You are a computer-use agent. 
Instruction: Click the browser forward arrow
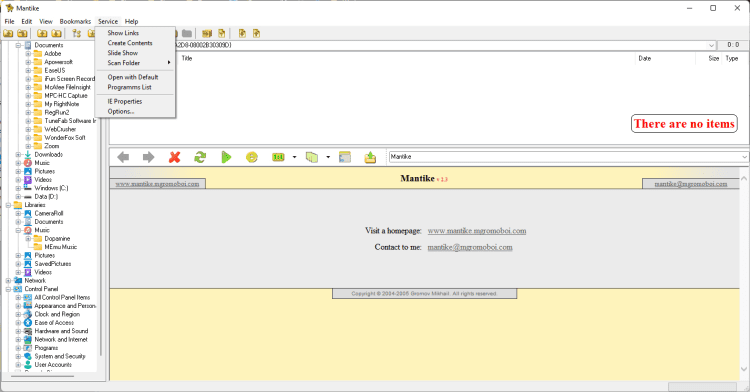point(149,157)
